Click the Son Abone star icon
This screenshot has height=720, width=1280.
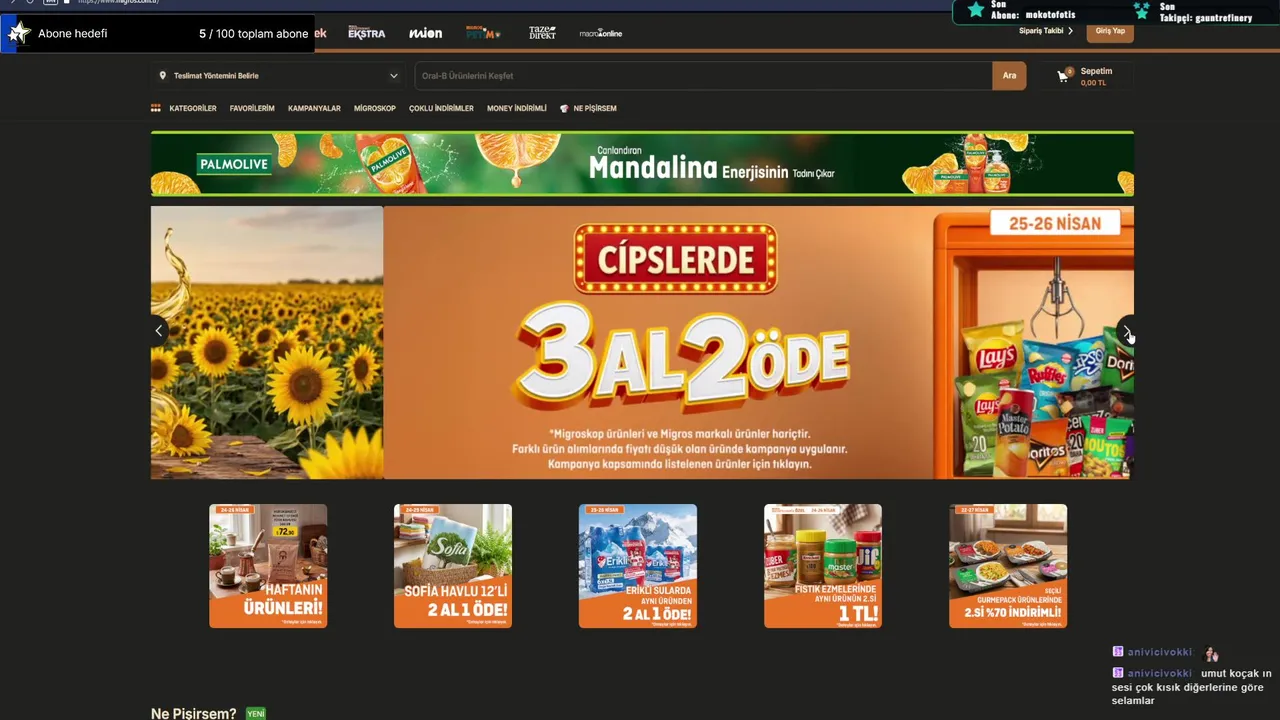coord(976,10)
